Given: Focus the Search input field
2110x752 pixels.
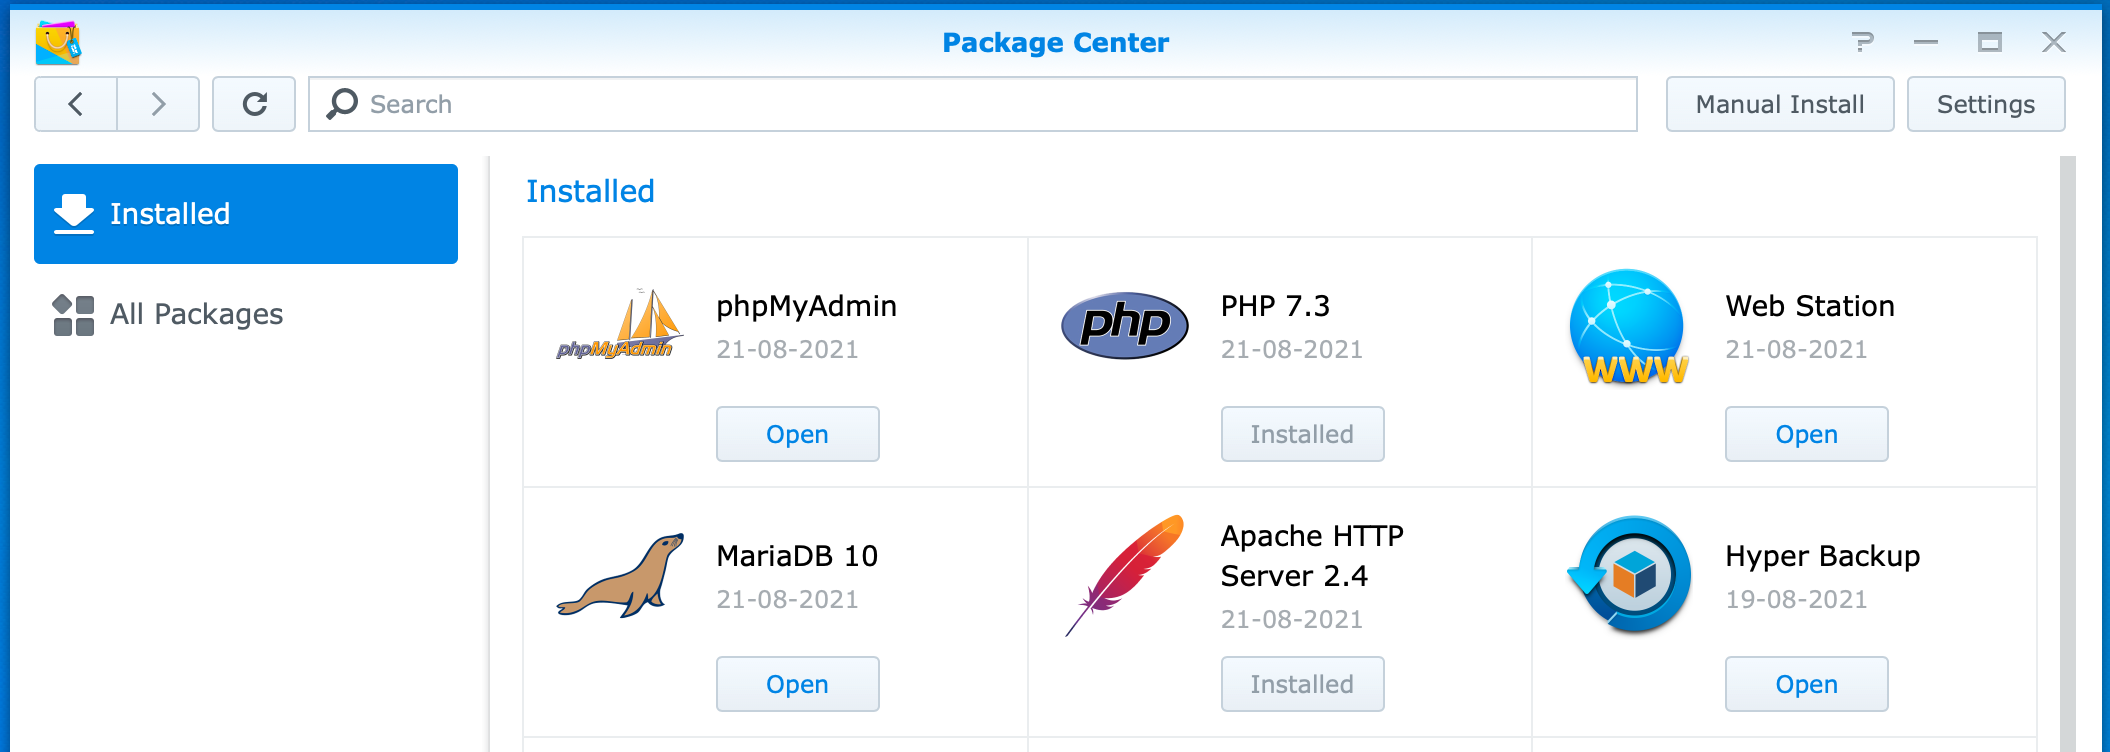Looking at the screenshot, I should [973, 104].
